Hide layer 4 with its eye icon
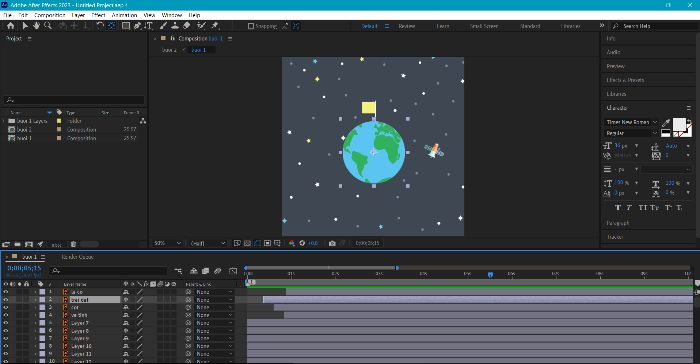Viewport: 700px width, 364px height. coord(6,315)
